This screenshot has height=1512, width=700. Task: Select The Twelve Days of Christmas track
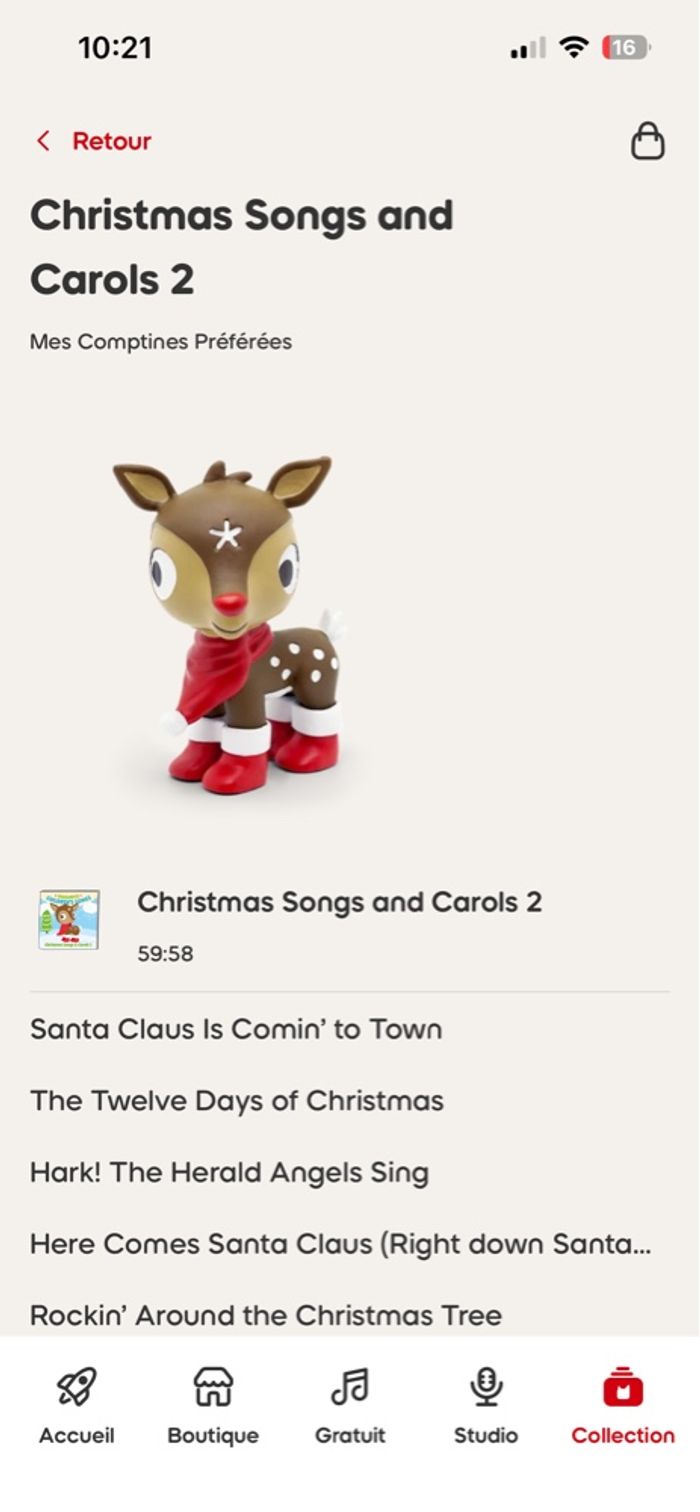point(237,1101)
